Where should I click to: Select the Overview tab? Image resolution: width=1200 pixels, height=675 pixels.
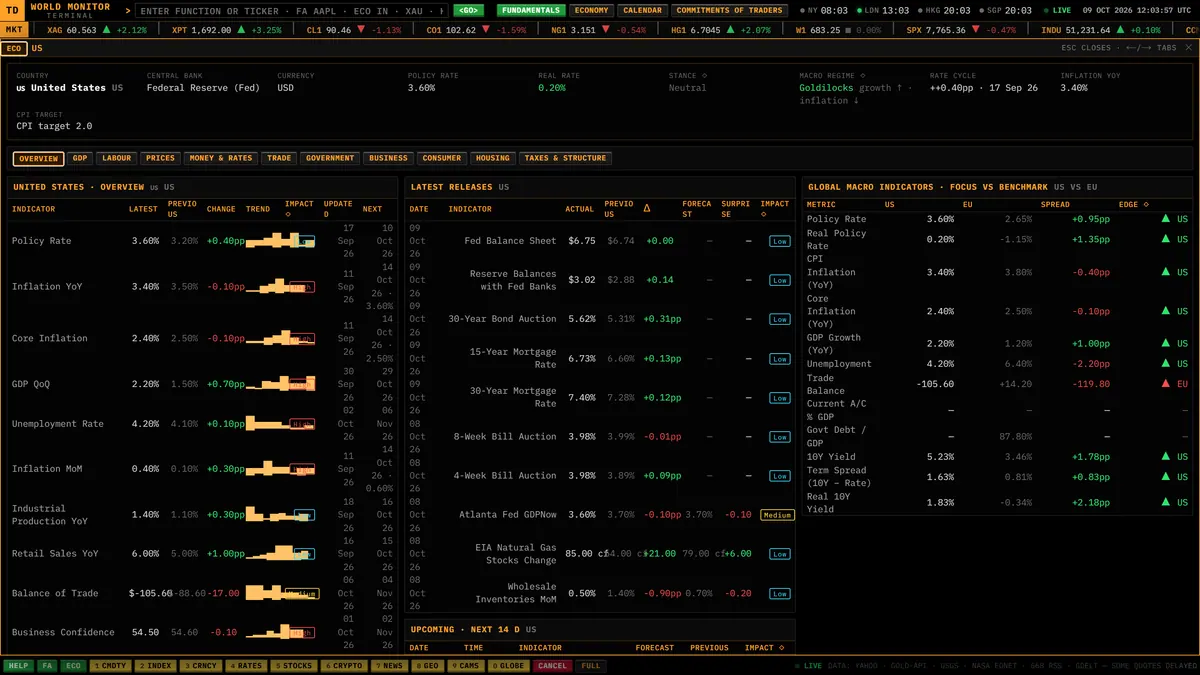pyautogui.click(x=39, y=158)
